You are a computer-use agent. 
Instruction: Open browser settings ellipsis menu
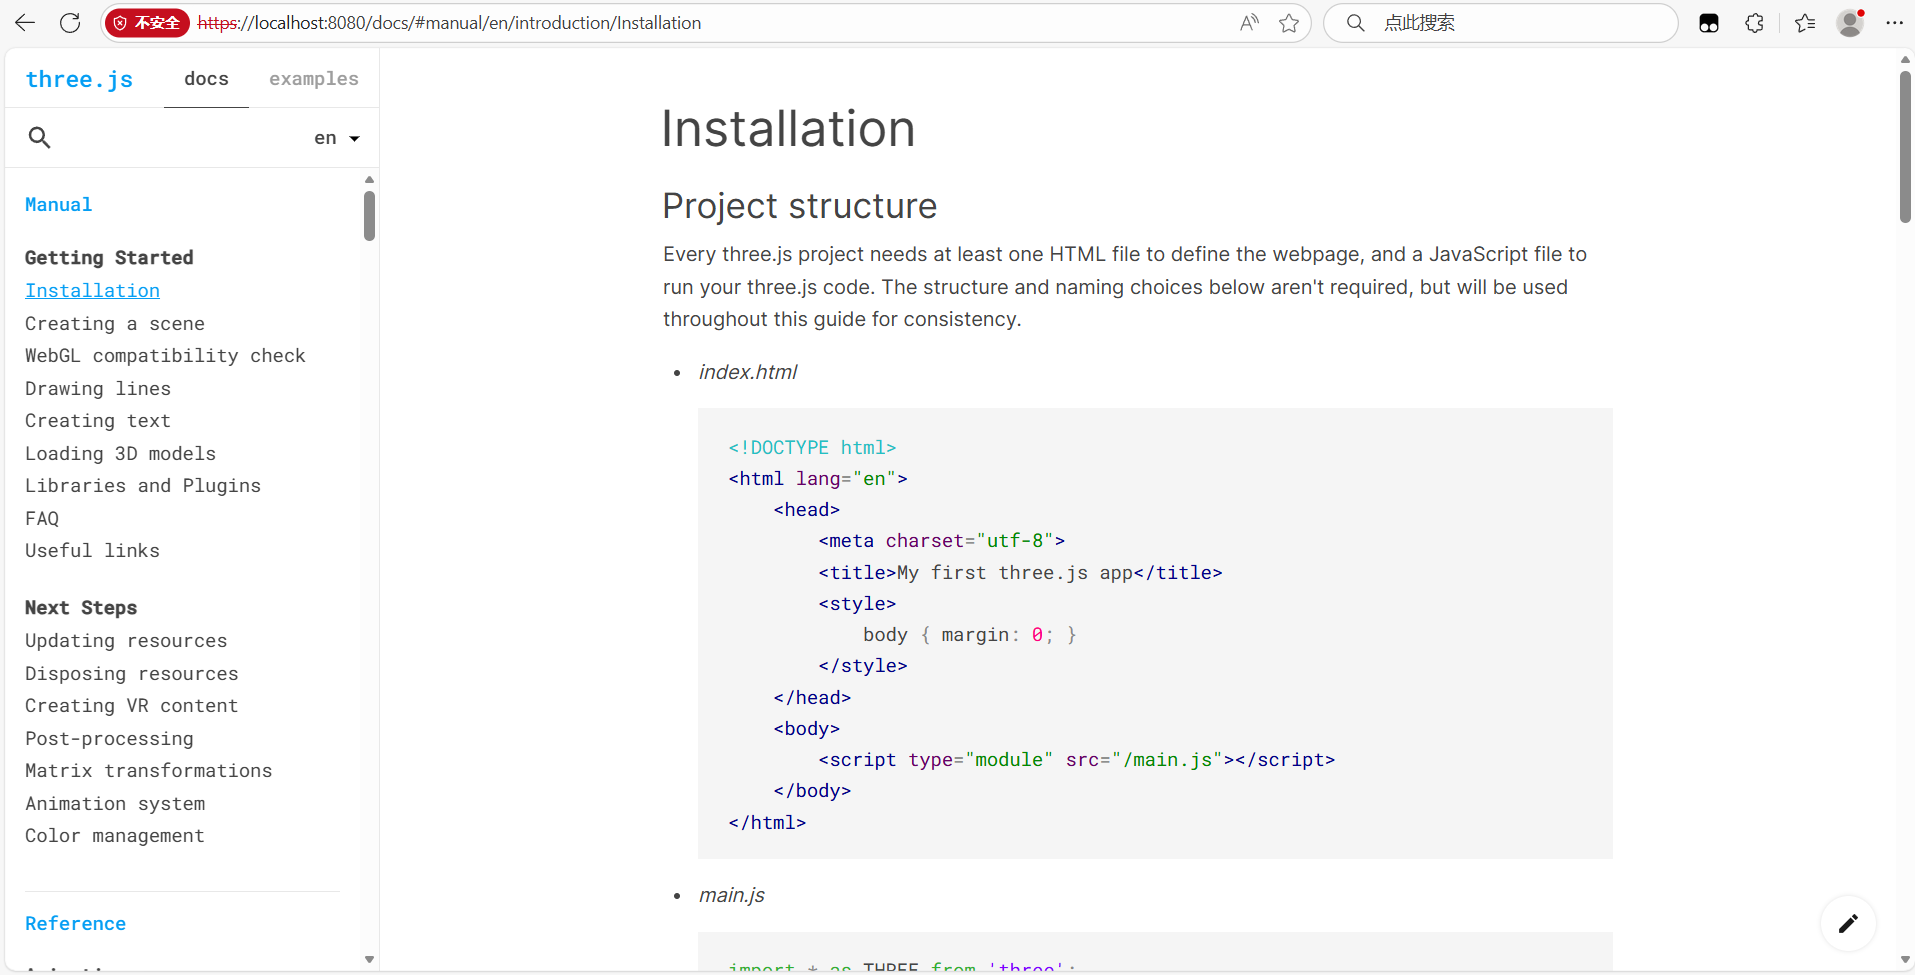(1894, 23)
